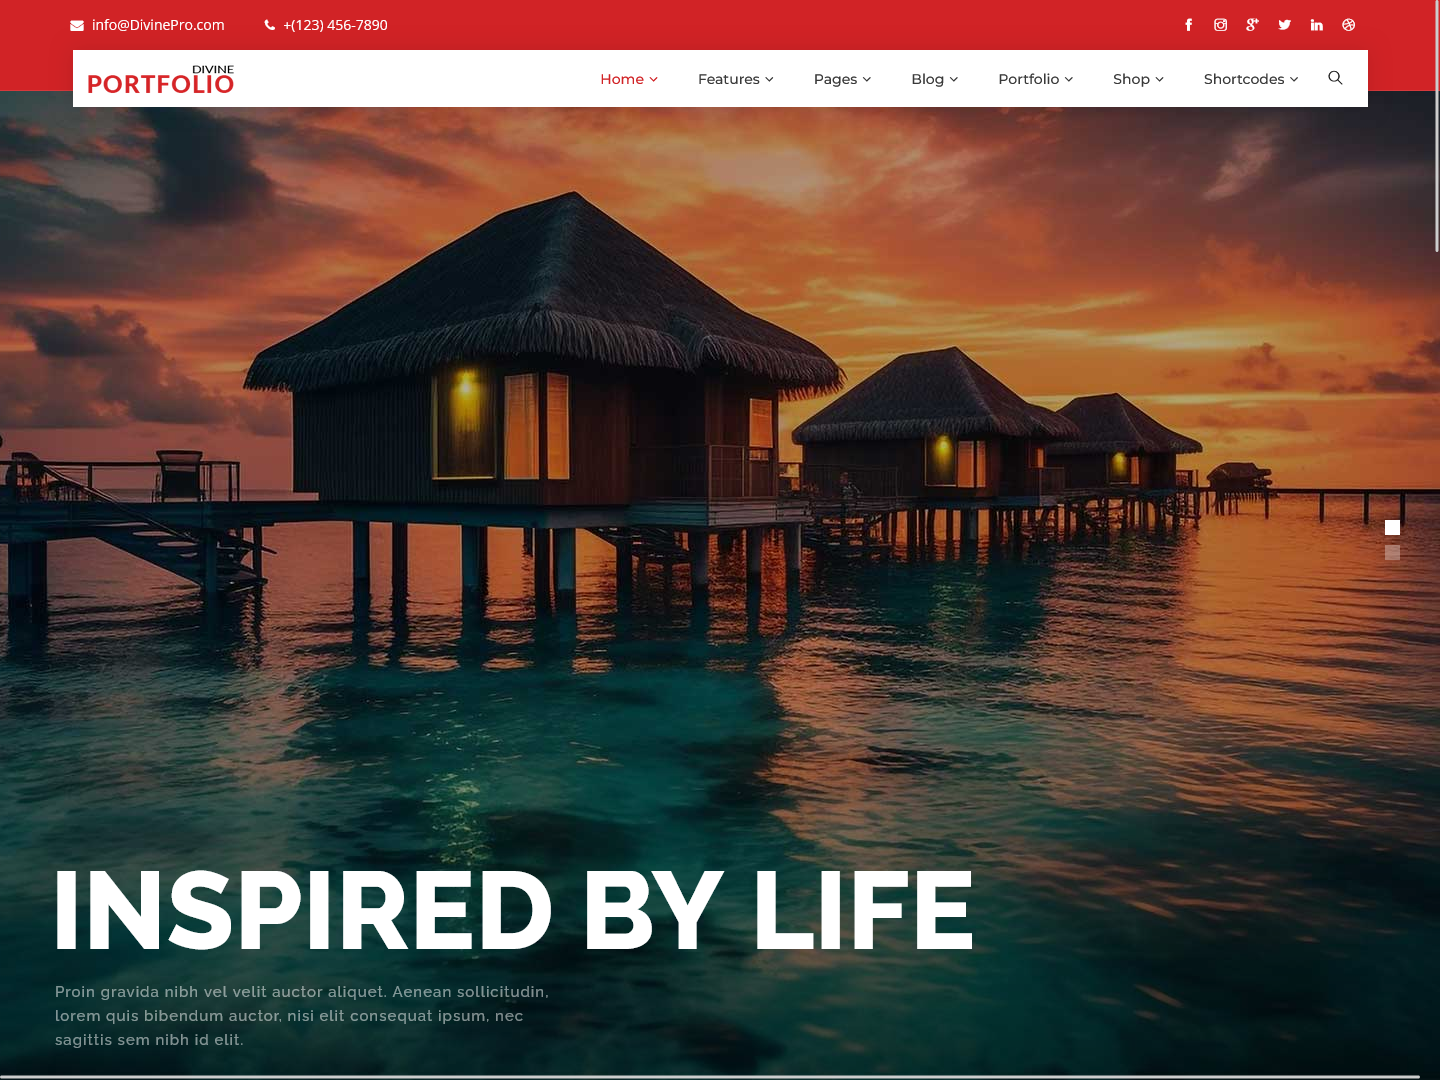Viewport: 1440px width, 1080px height.
Task: Open the LinkedIn social icon
Action: pos(1316,25)
